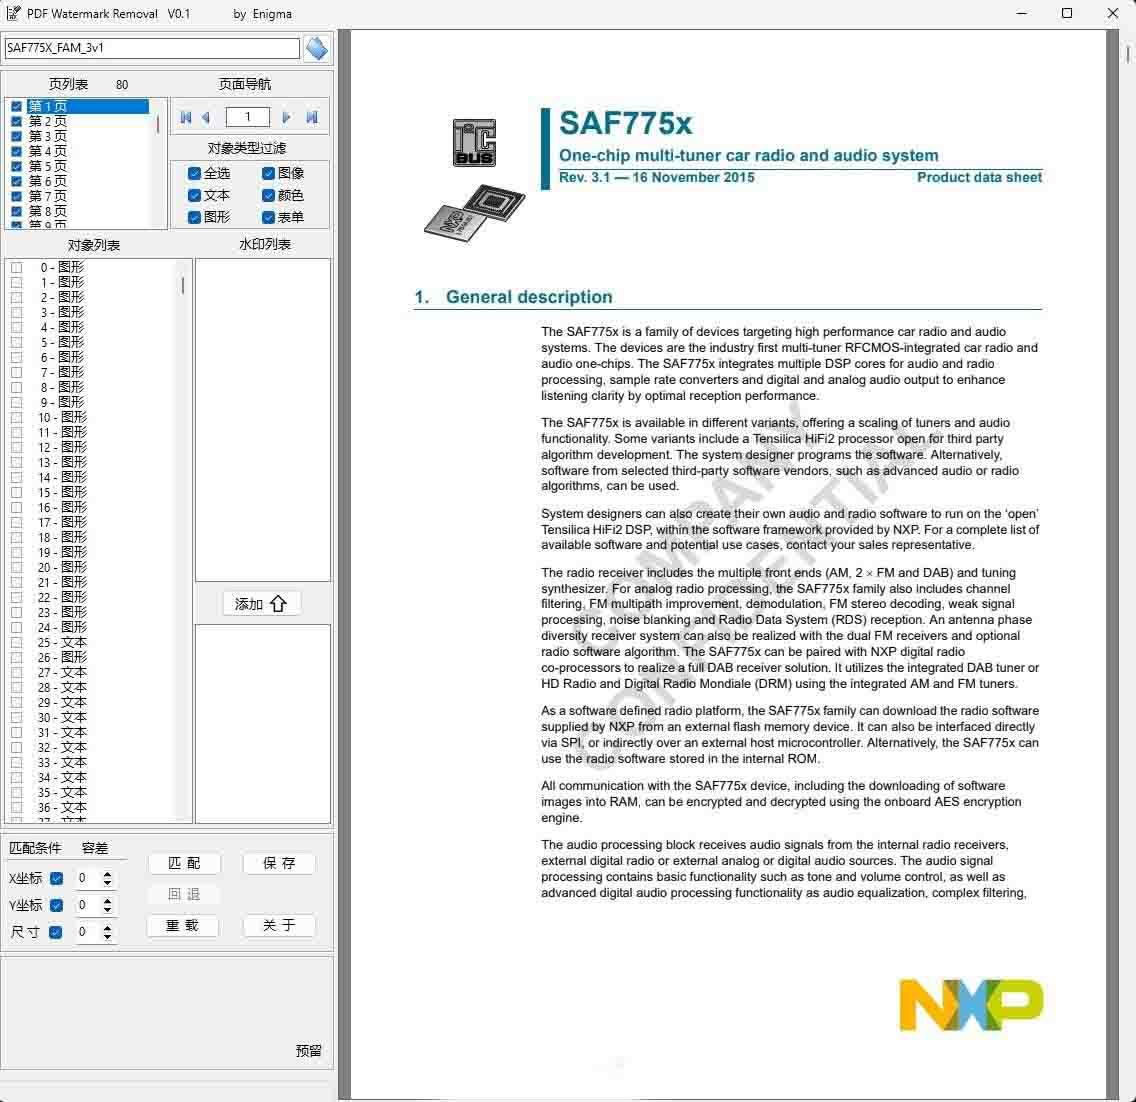Decrease the Y坐标 tolerance spinner value
Image resolution: width=1136 pixels, height=1102 pixels.
click(x=108, y=910)
